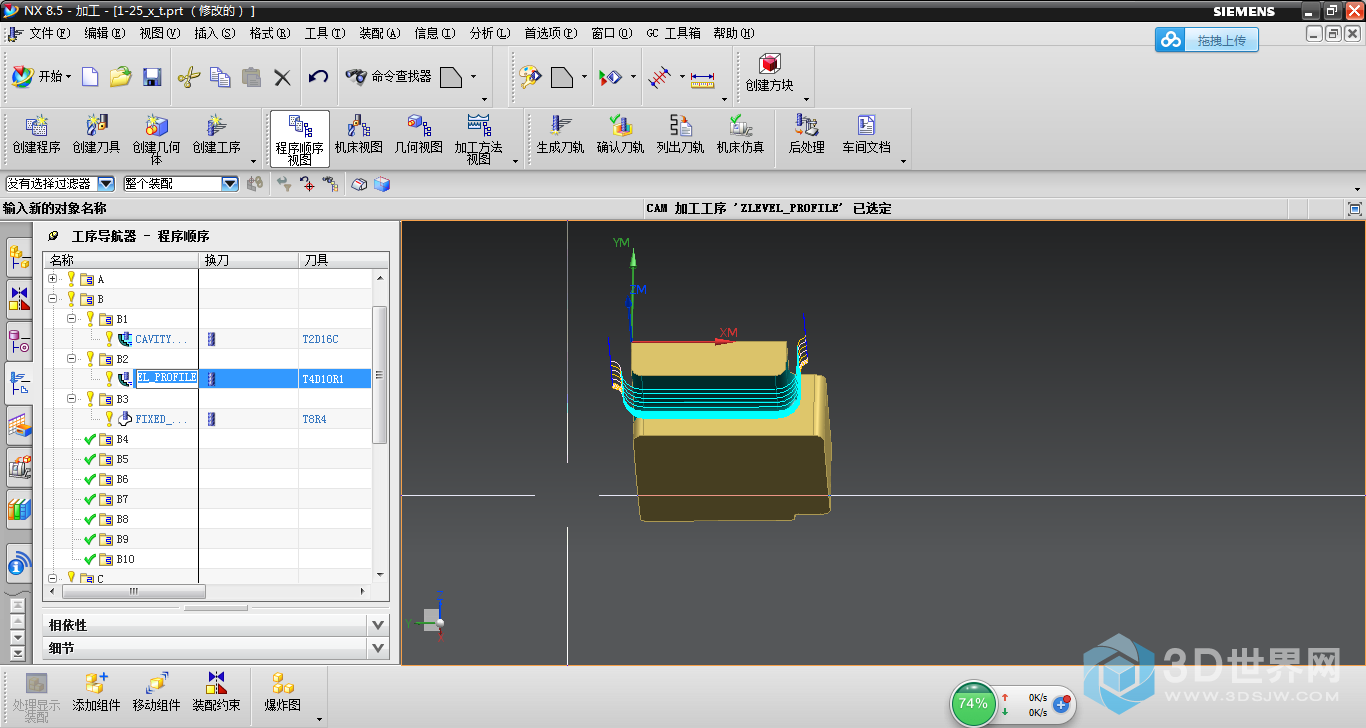1366x728 pixels.
Task: Click the palette edit display icon
Action: click(529, 77)
